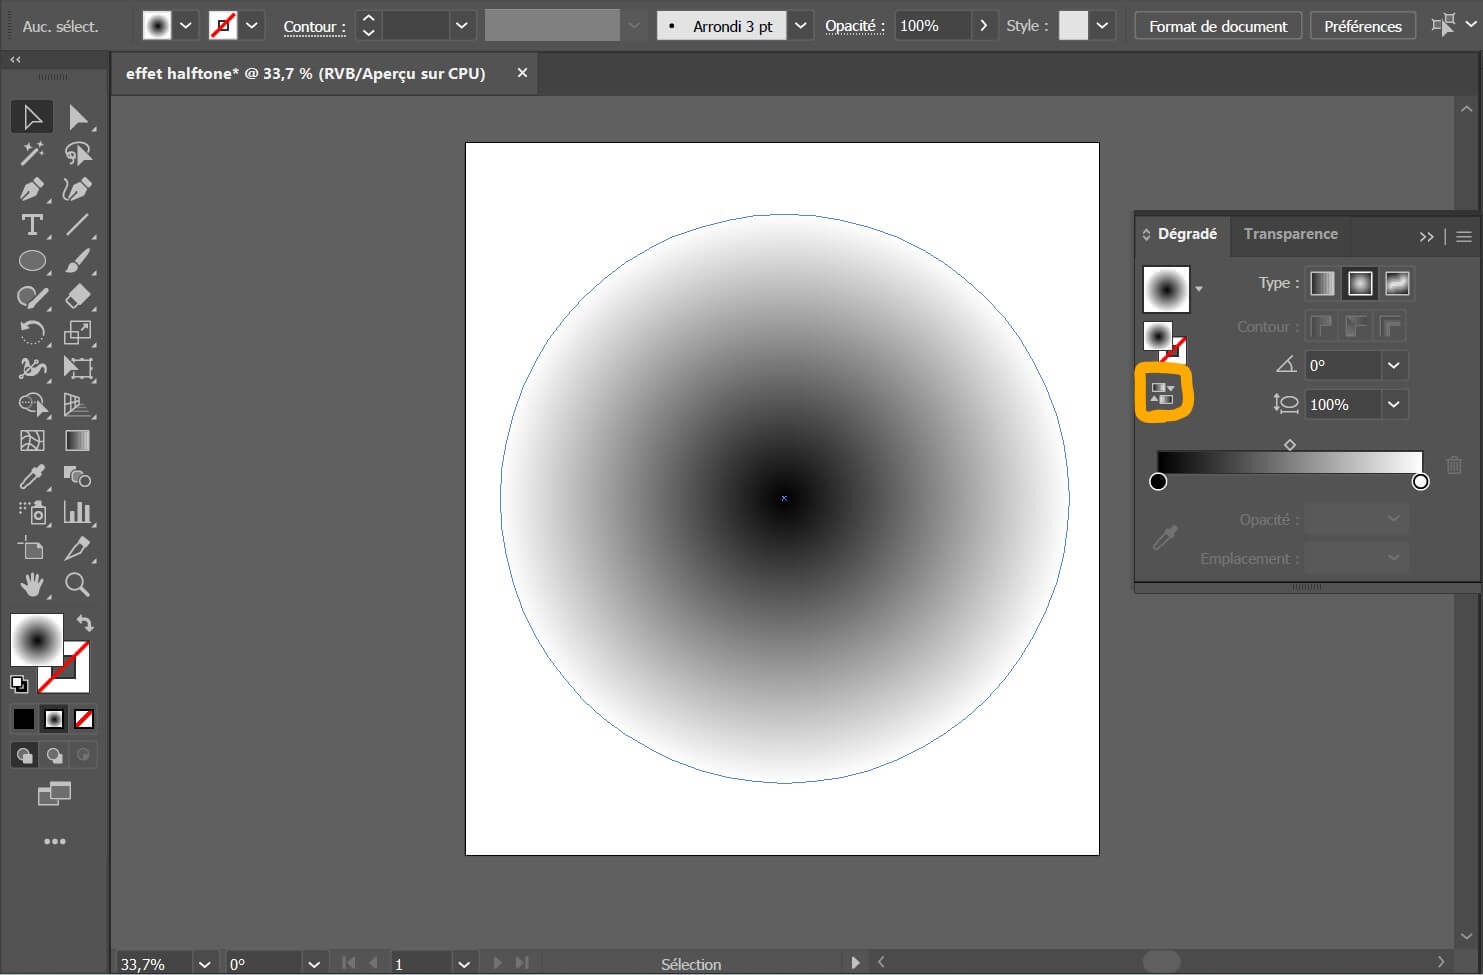Select the Type tool
Viewport: 1483px width, 975px height.
(x=32, y=225)
